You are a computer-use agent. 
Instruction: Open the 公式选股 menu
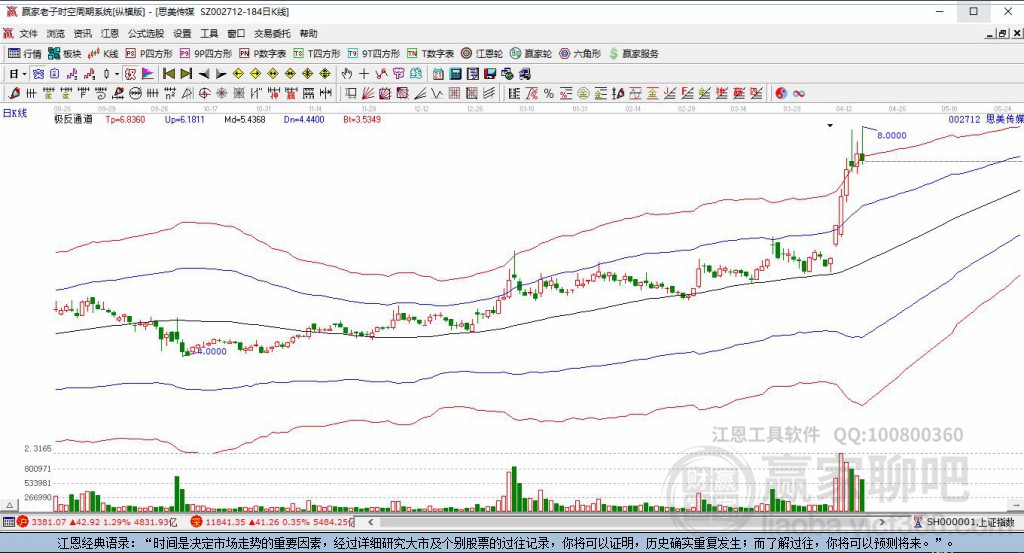[146, 33]
